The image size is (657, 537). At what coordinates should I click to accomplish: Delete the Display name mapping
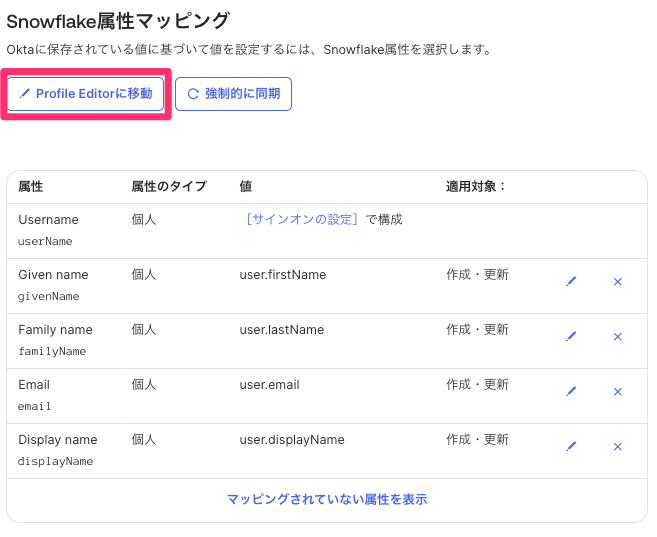617,447
